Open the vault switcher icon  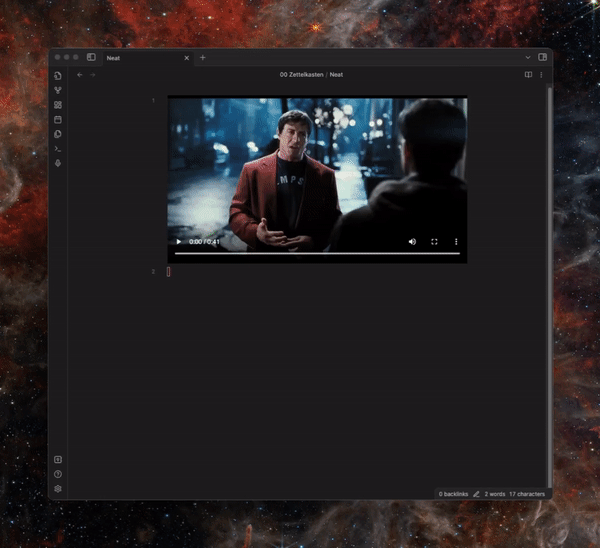pyautogui.click(x=58, y=460)
